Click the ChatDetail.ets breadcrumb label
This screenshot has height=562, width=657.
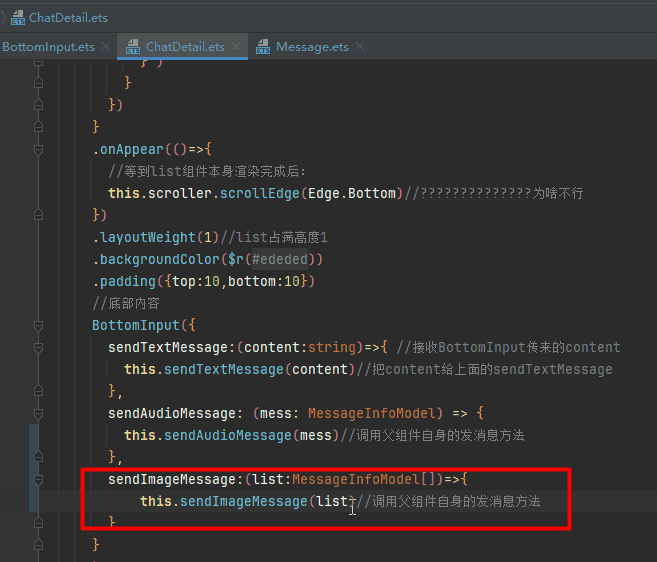tap(69, 17)
